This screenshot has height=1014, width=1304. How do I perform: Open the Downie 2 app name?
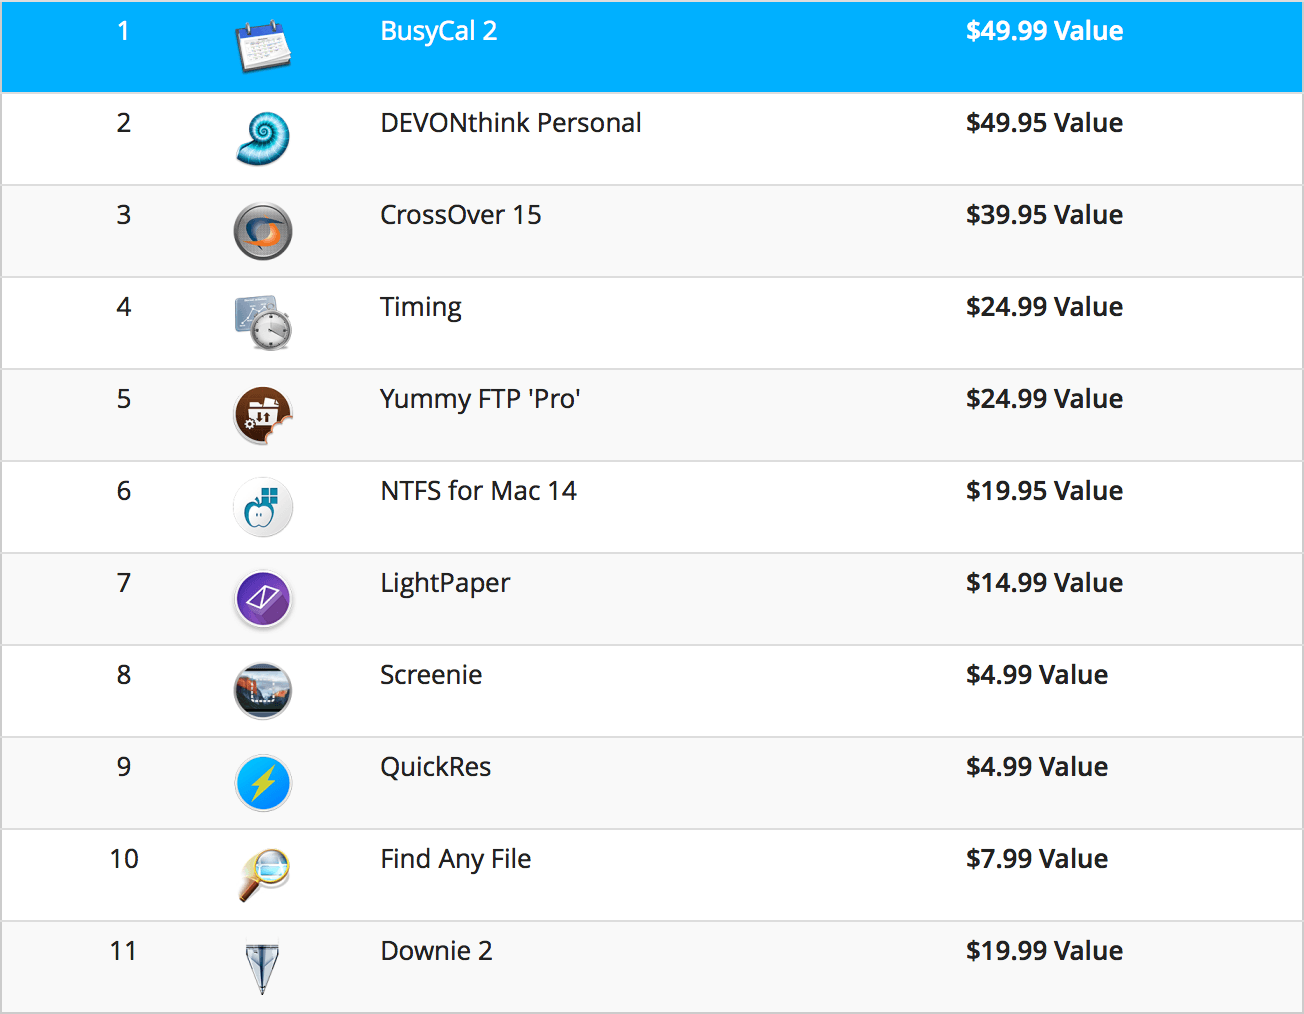tap(437, 951)
